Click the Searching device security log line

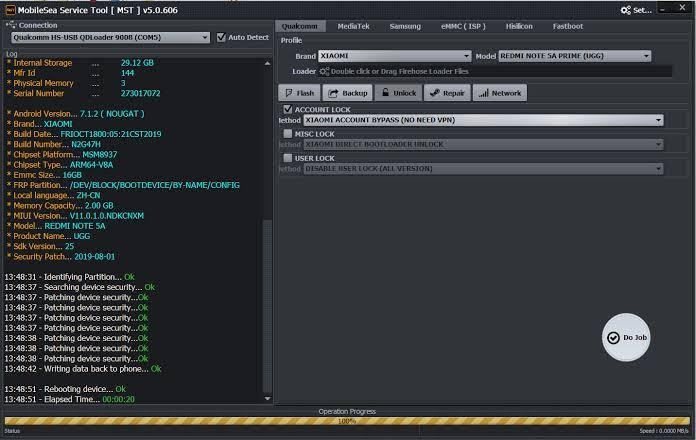click(79, 287)
